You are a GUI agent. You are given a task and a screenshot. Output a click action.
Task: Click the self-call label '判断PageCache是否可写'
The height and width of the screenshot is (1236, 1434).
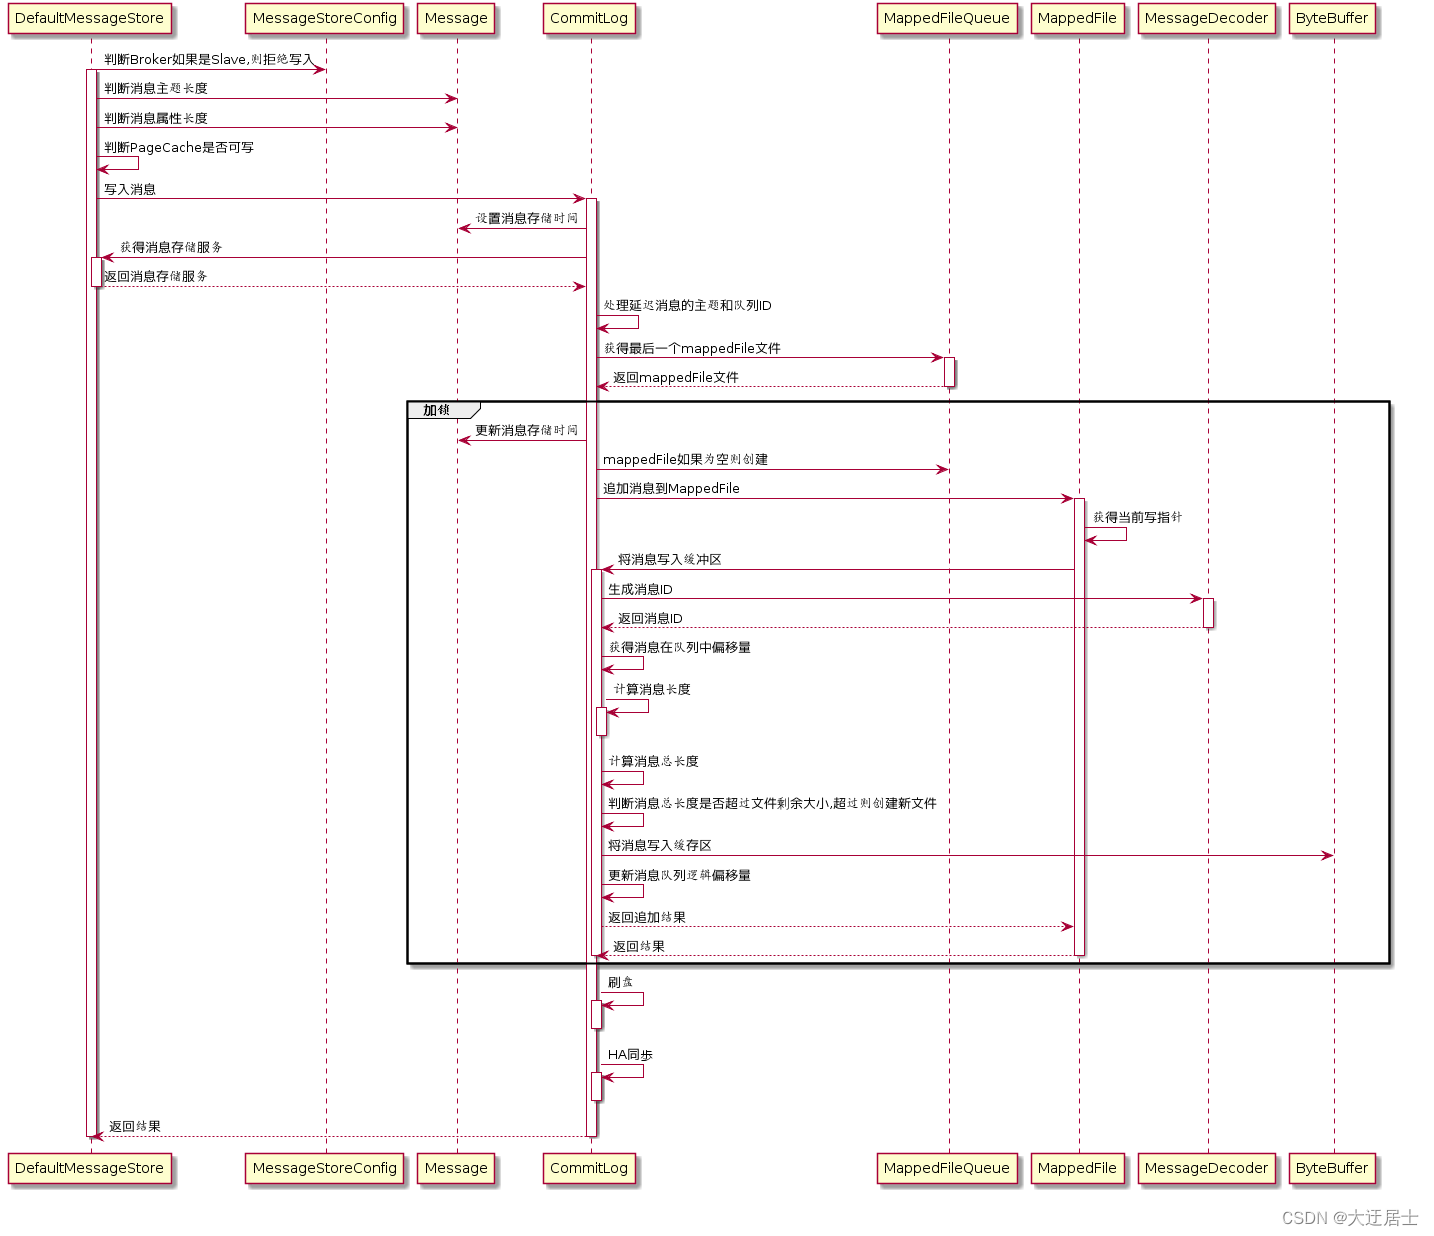coord(179,147)
